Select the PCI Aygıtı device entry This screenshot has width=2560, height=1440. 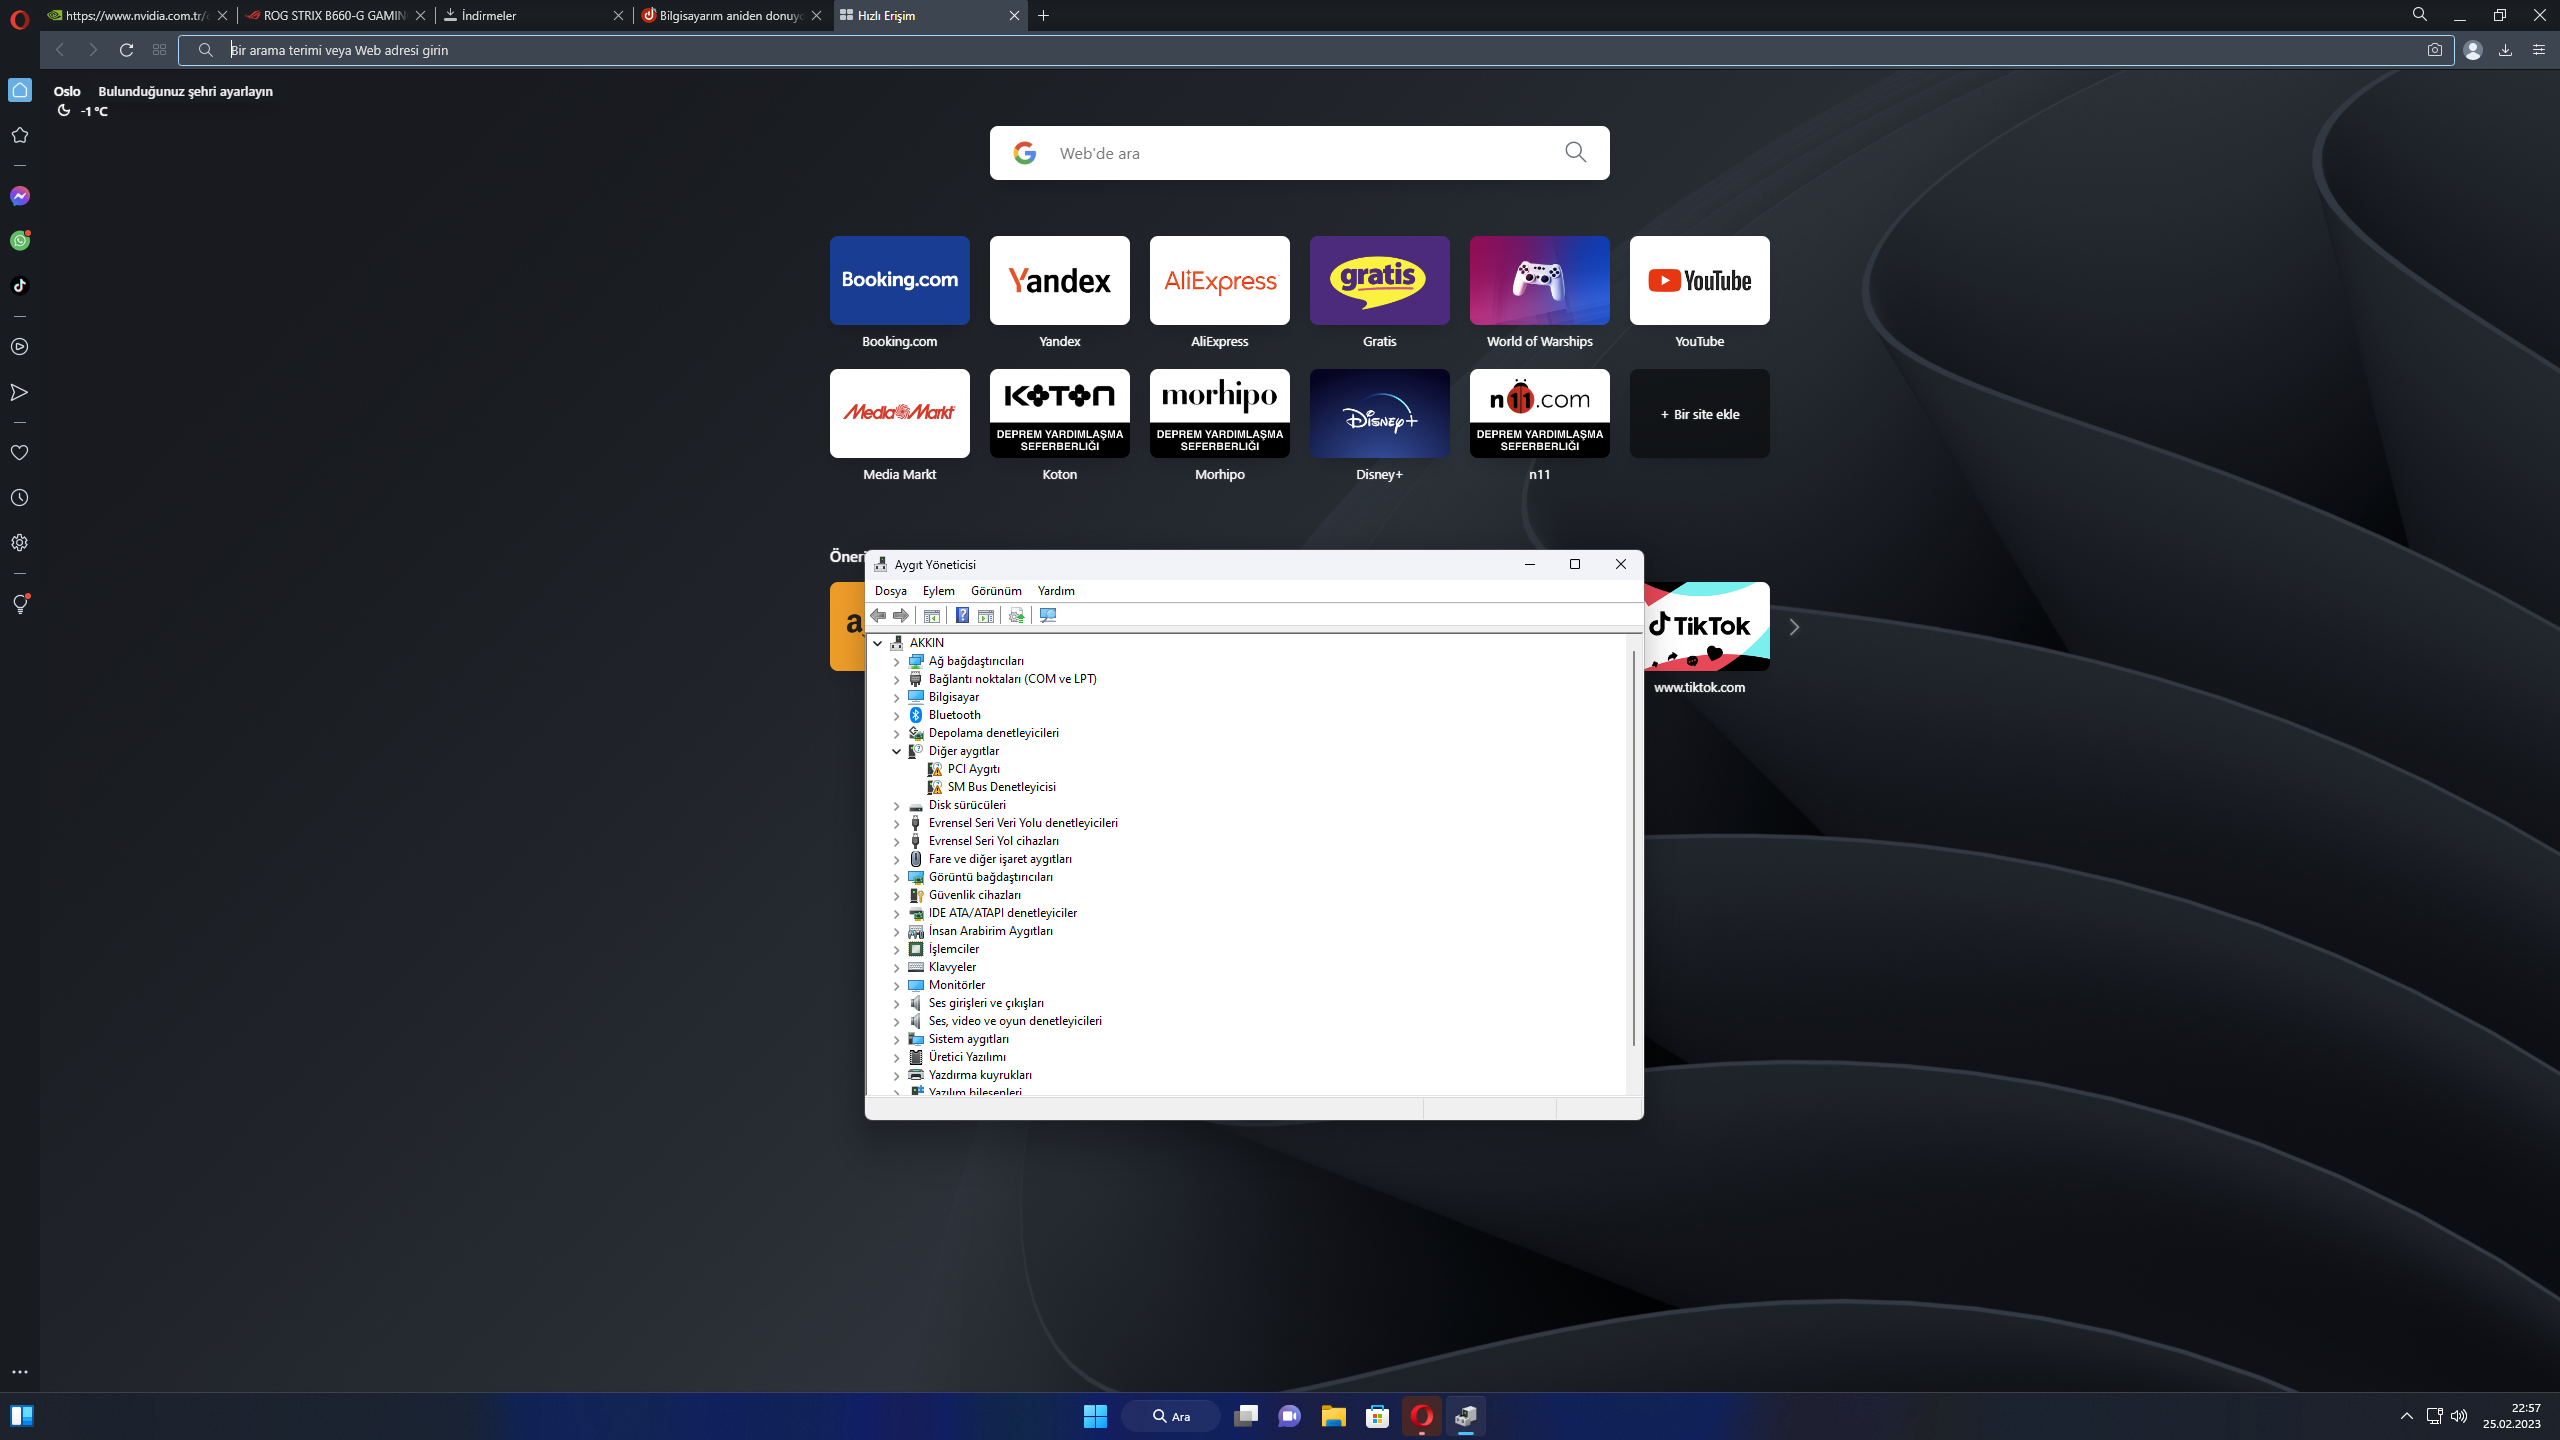[973, 769]
